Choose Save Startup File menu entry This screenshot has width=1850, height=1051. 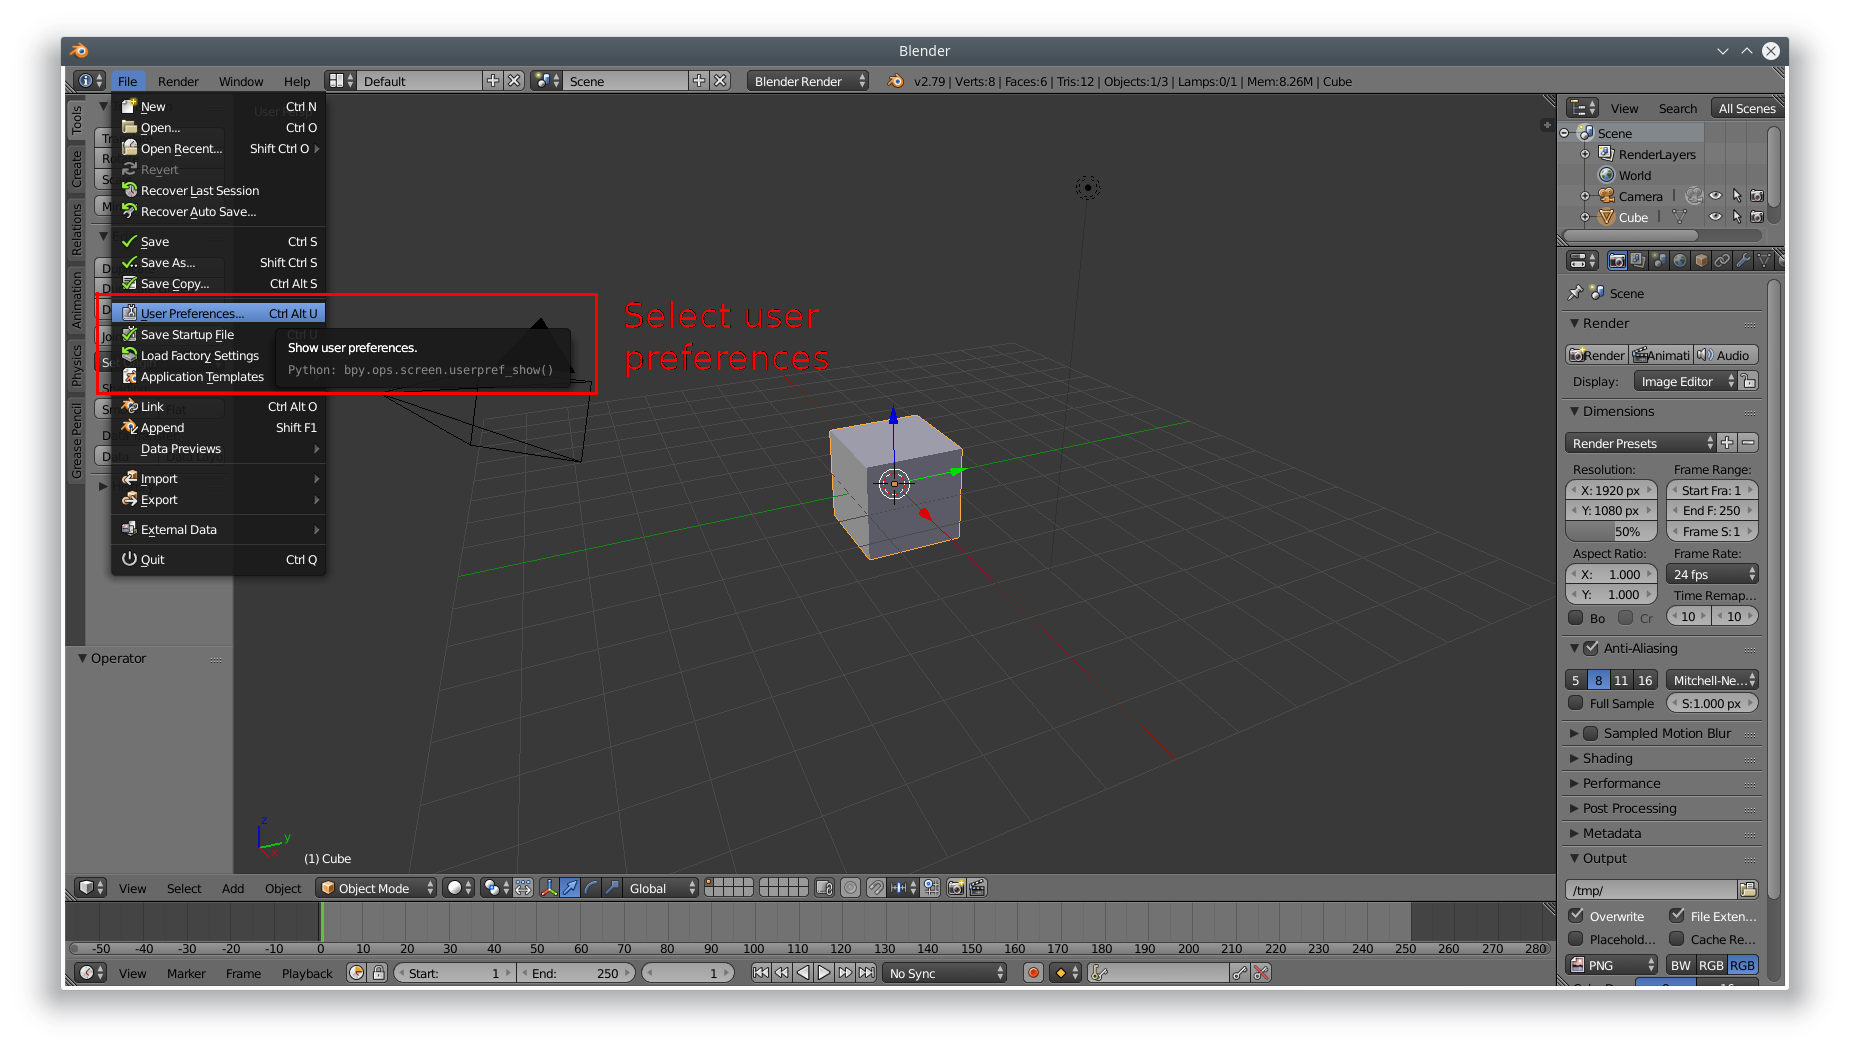tap(218, 334)
